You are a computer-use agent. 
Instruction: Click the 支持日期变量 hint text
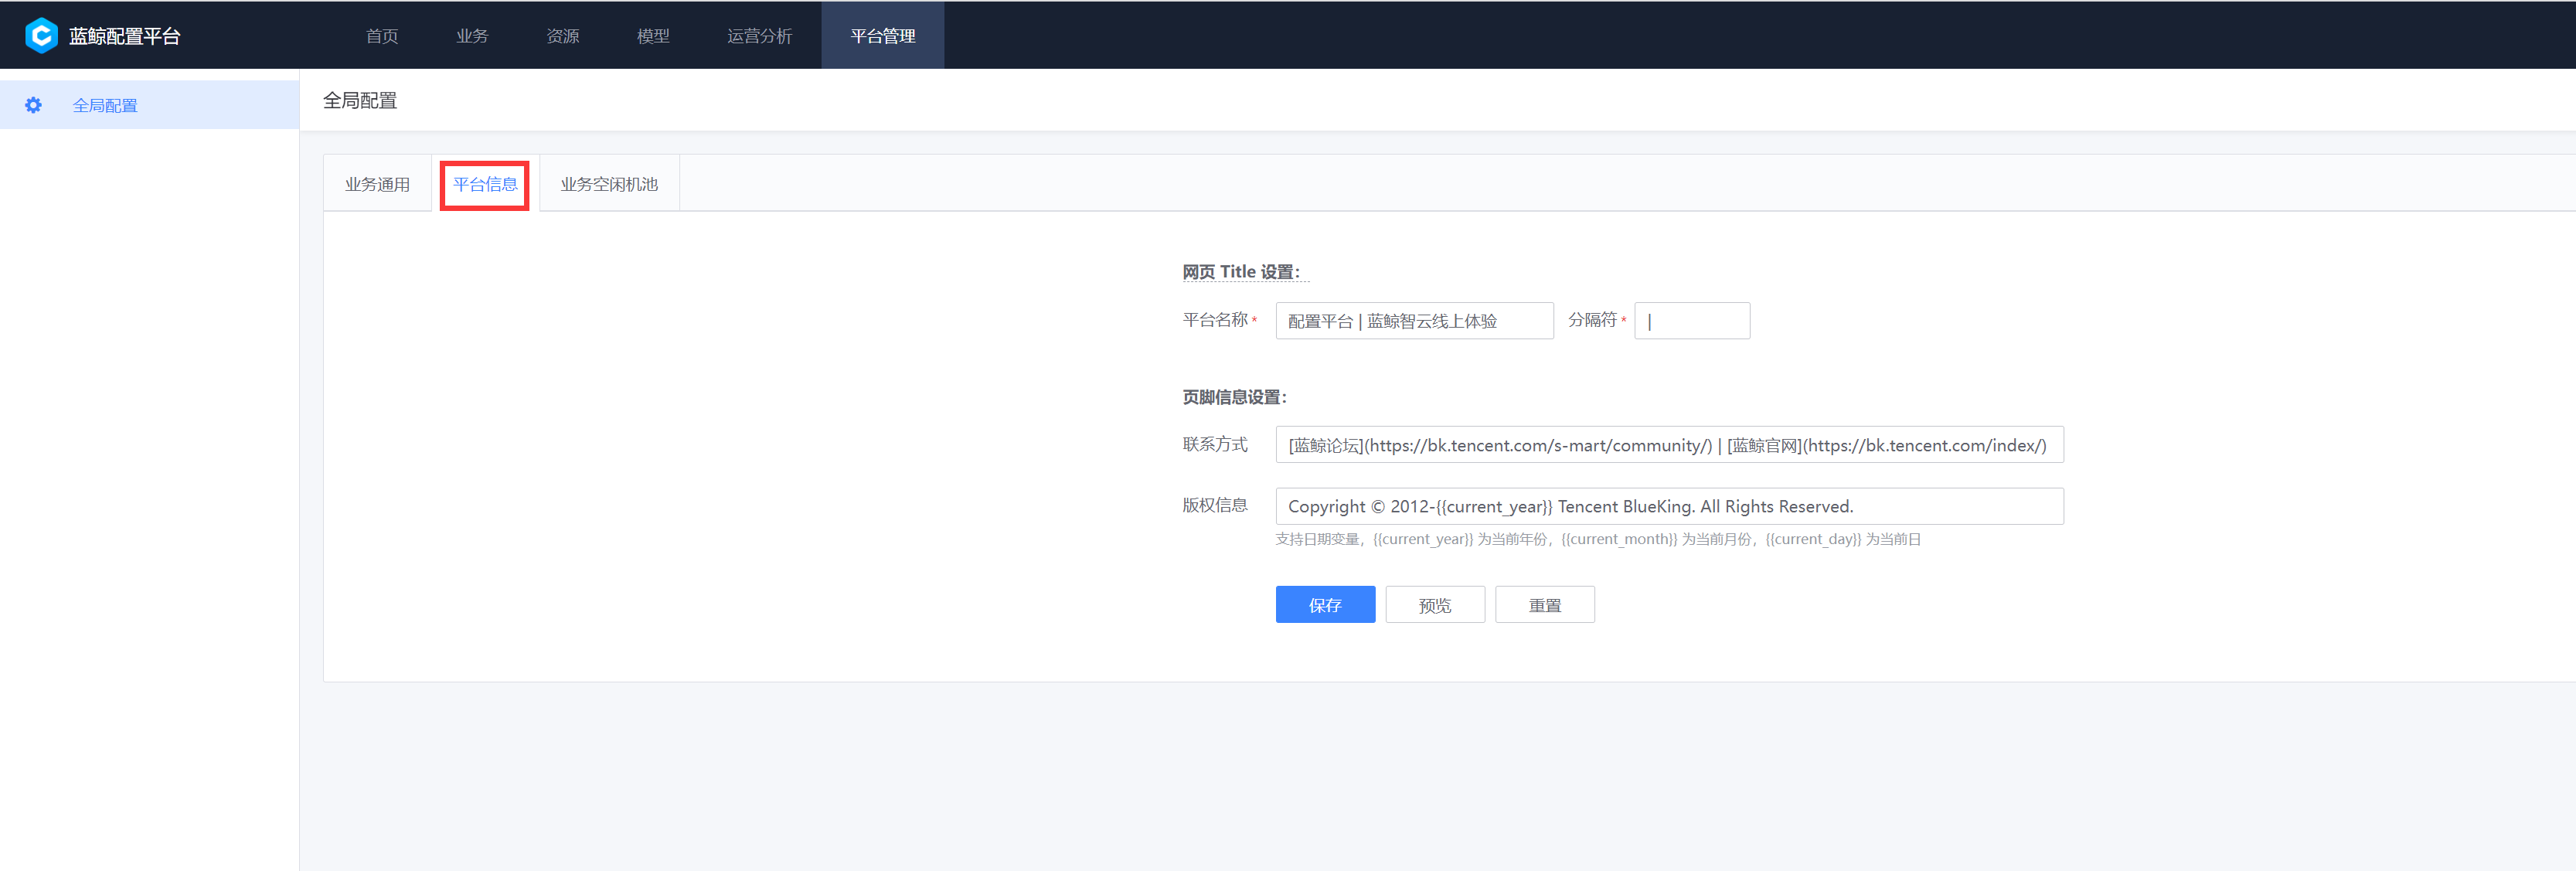coord(1597,539)
